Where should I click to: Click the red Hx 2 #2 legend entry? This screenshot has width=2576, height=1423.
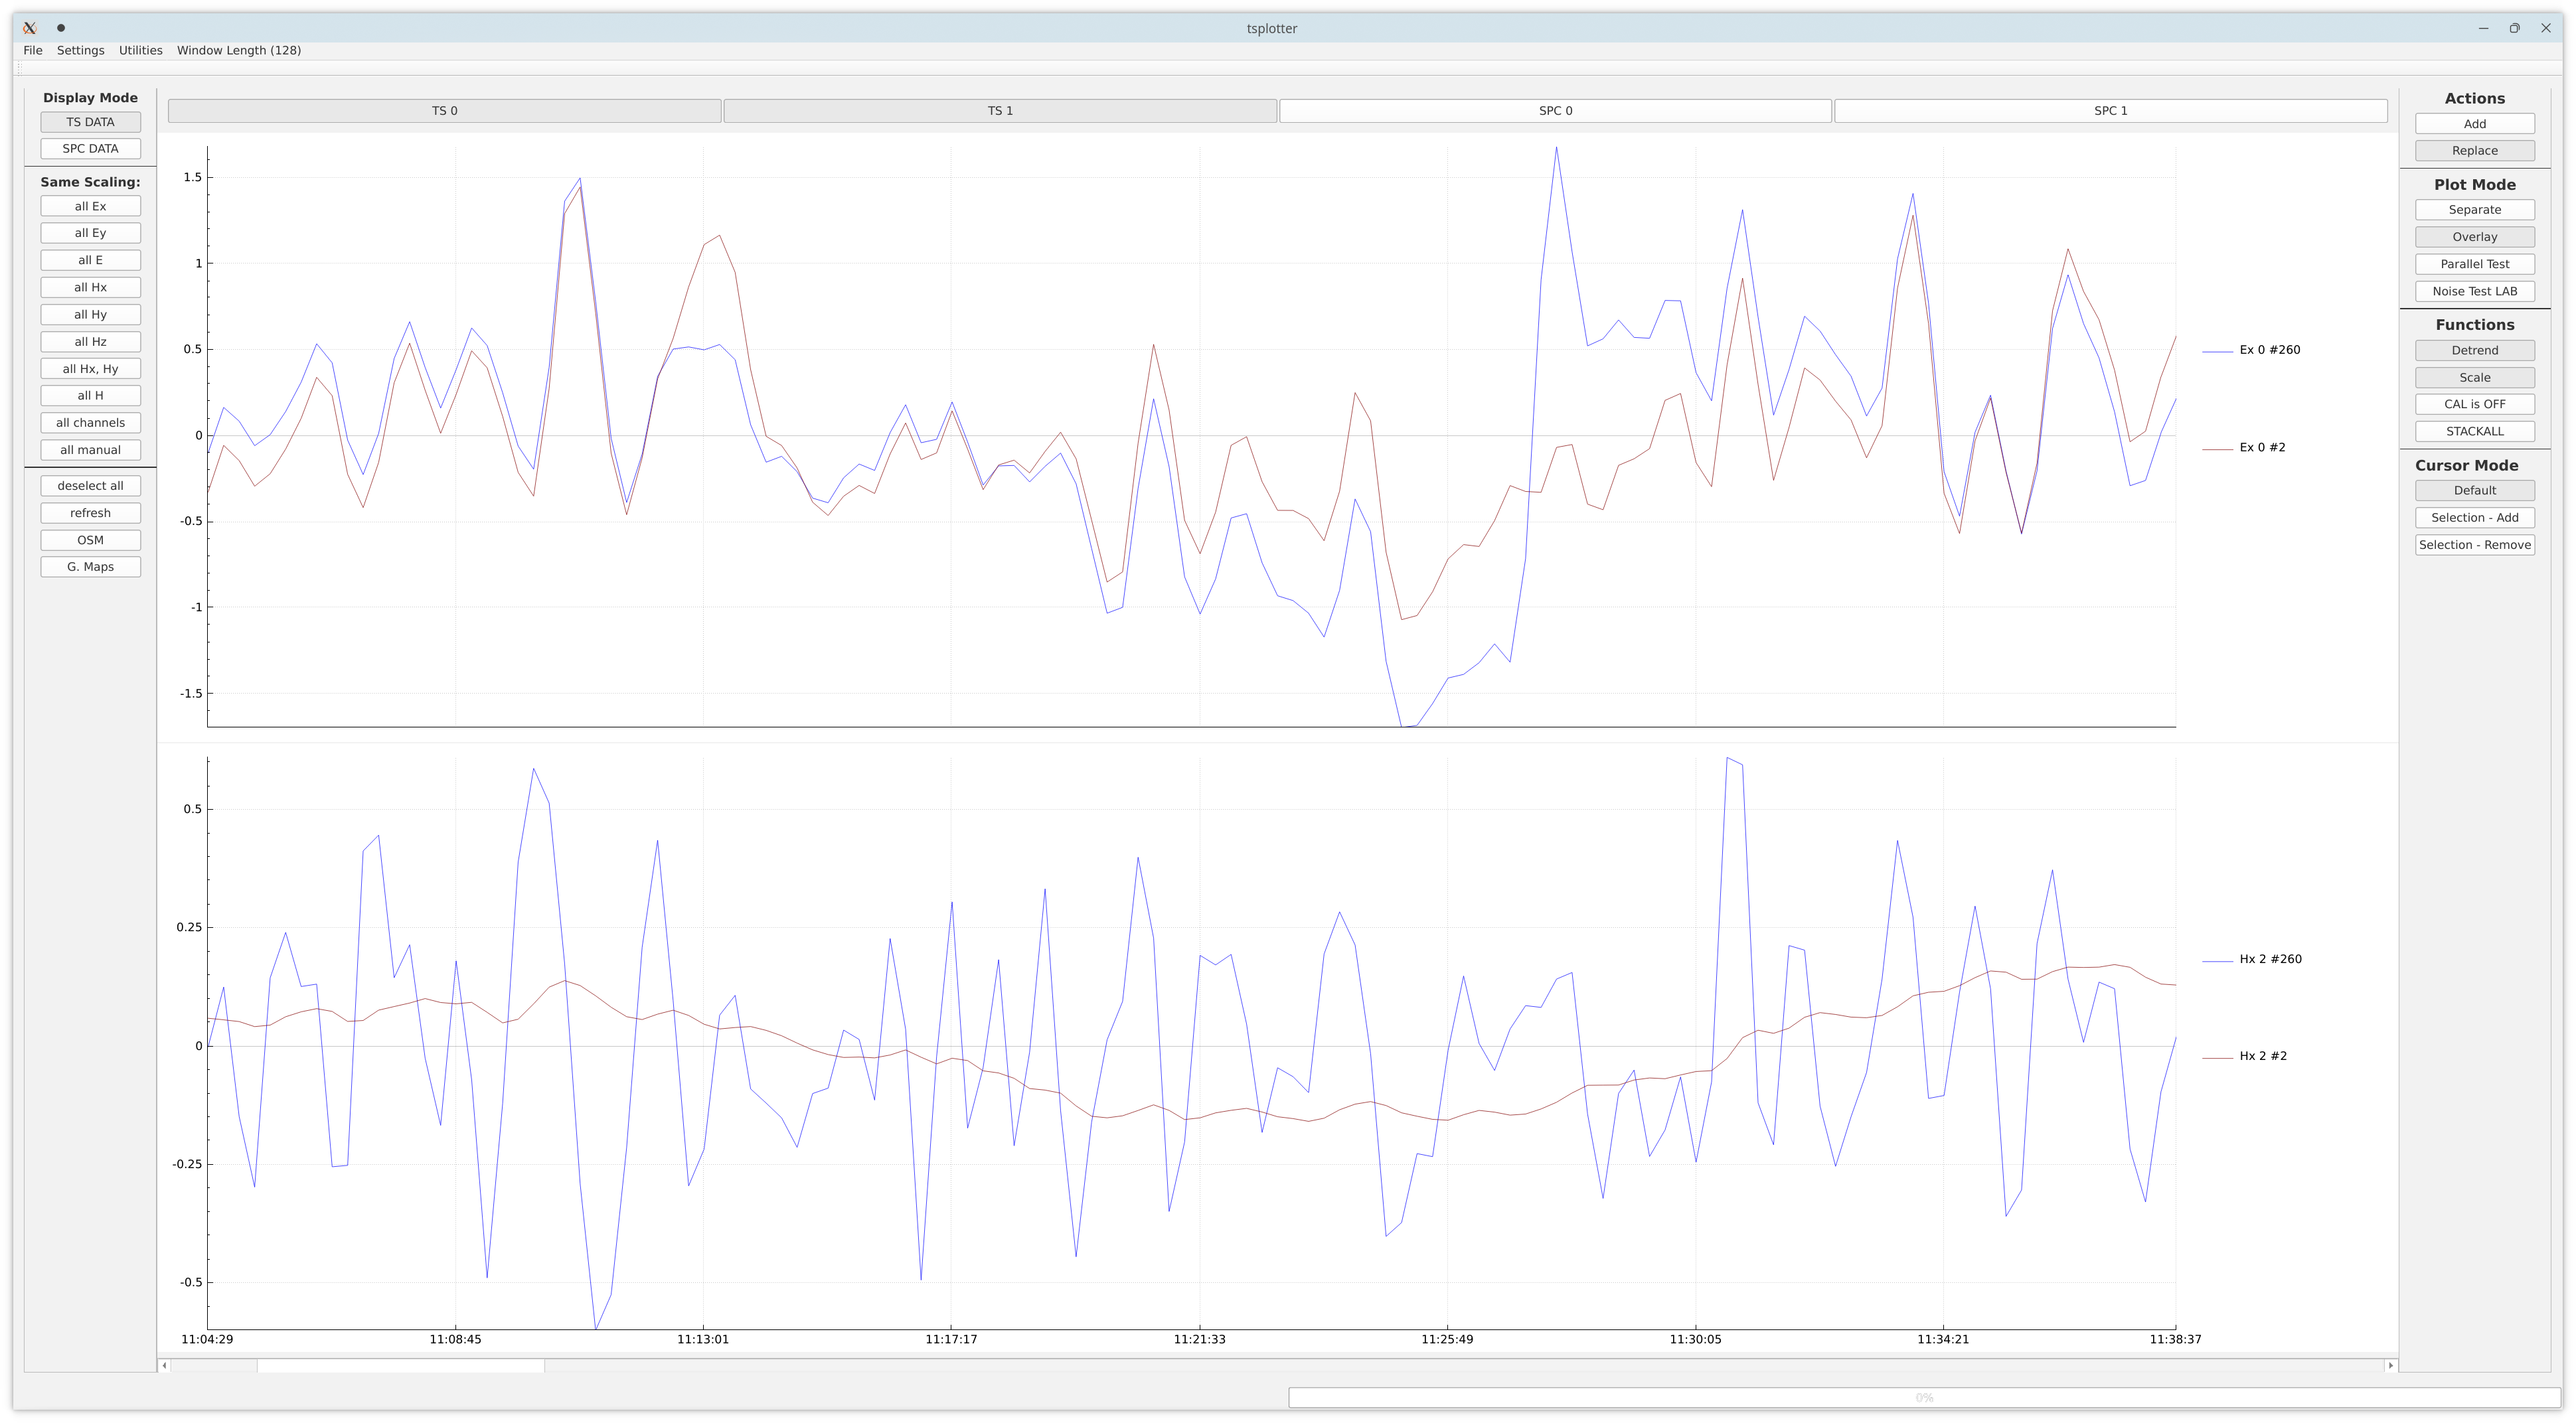pyautogui.click(x=2262, y=1056)
